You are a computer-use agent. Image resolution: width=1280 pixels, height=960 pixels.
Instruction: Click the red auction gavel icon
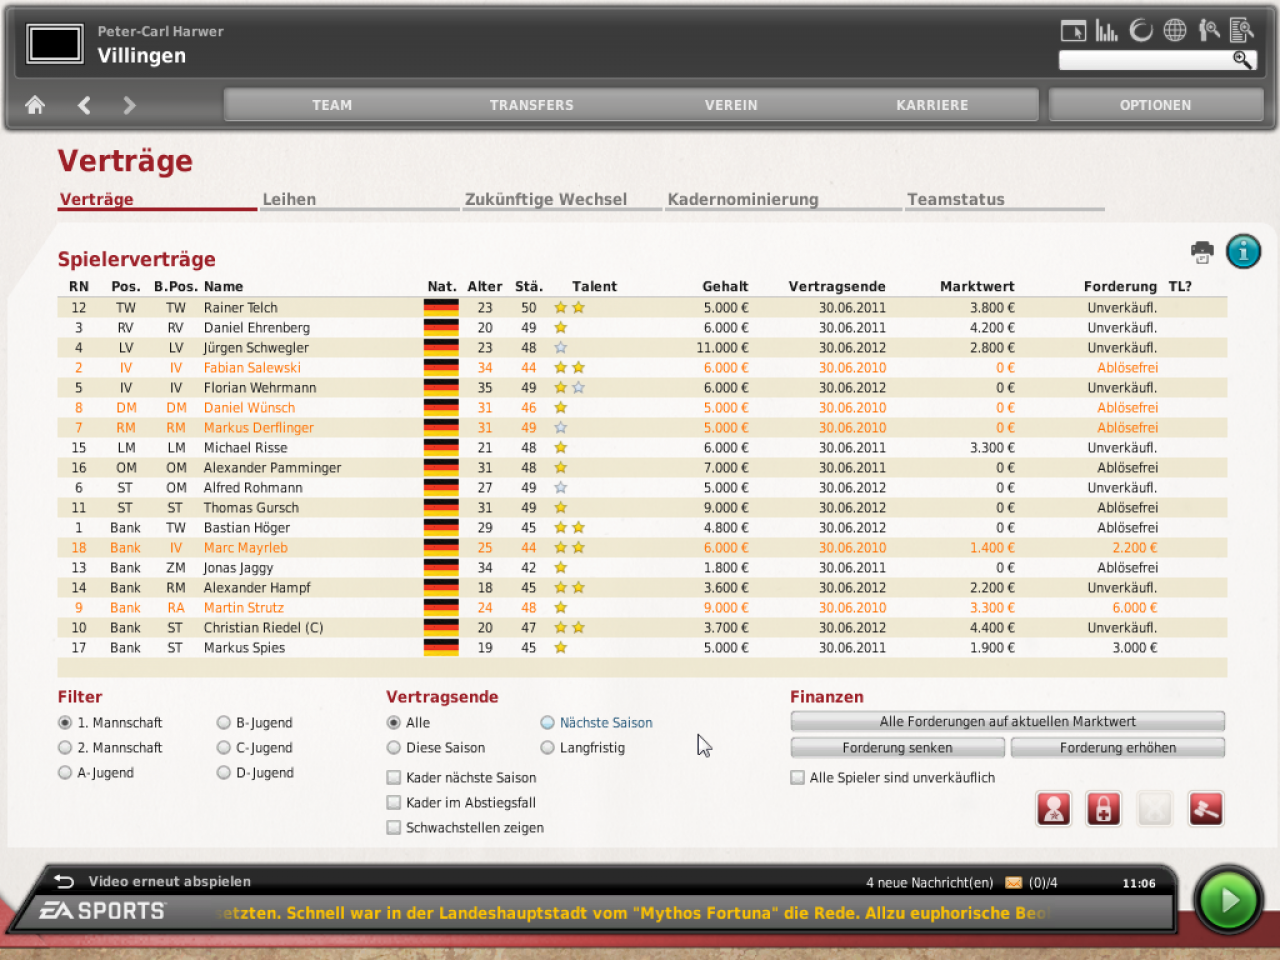click(x=1206, y=809)
